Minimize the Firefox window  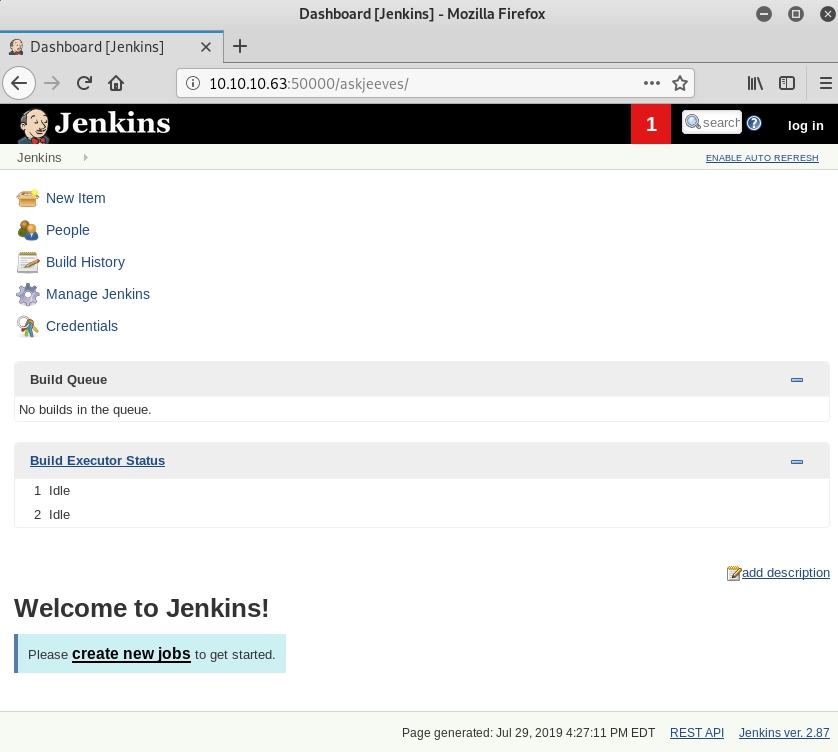tap(764, 14)
